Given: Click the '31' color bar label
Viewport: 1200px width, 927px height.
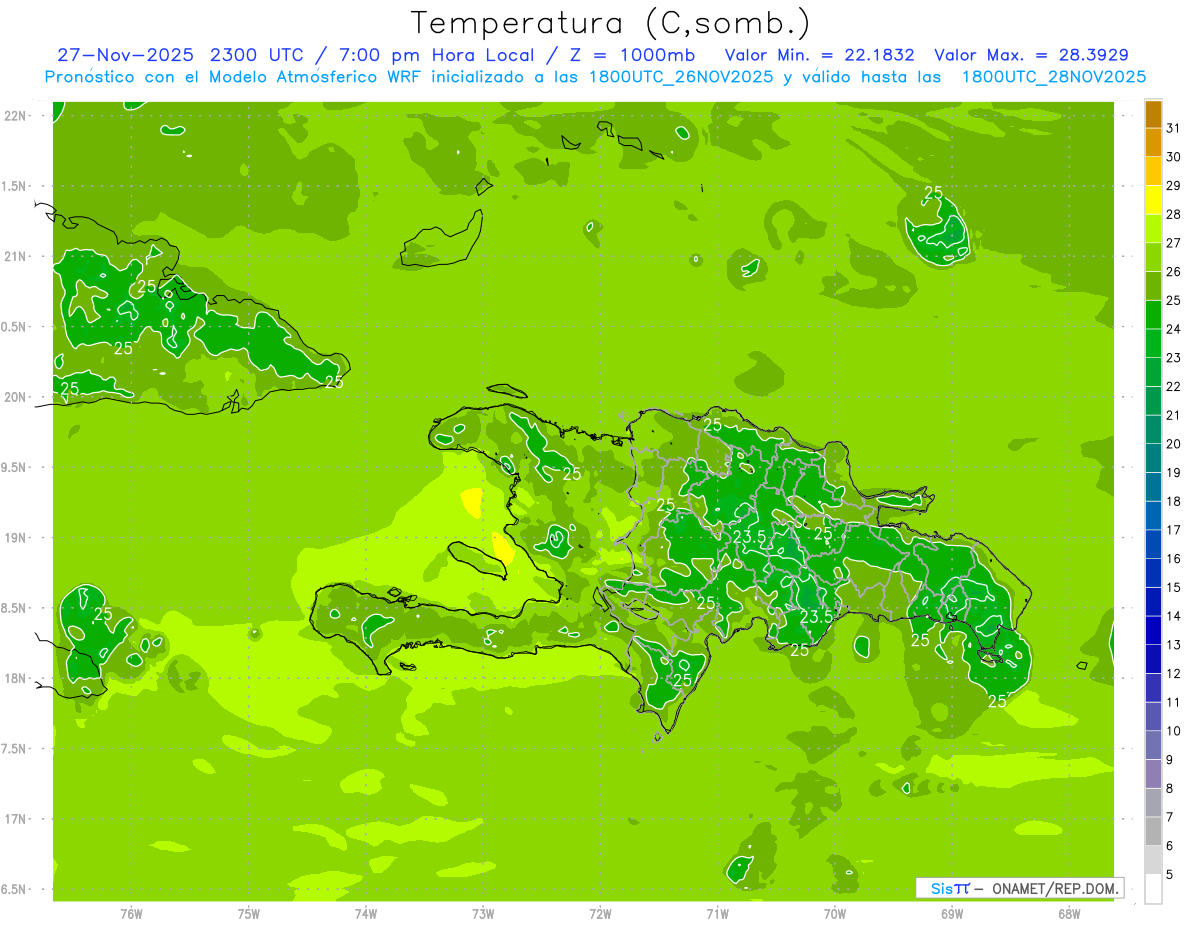Looking at the screenshot, I should click(1173, 127).
